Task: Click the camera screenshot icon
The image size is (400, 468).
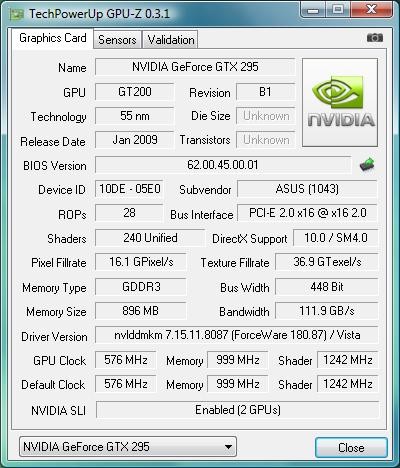Action: [375, 38]
